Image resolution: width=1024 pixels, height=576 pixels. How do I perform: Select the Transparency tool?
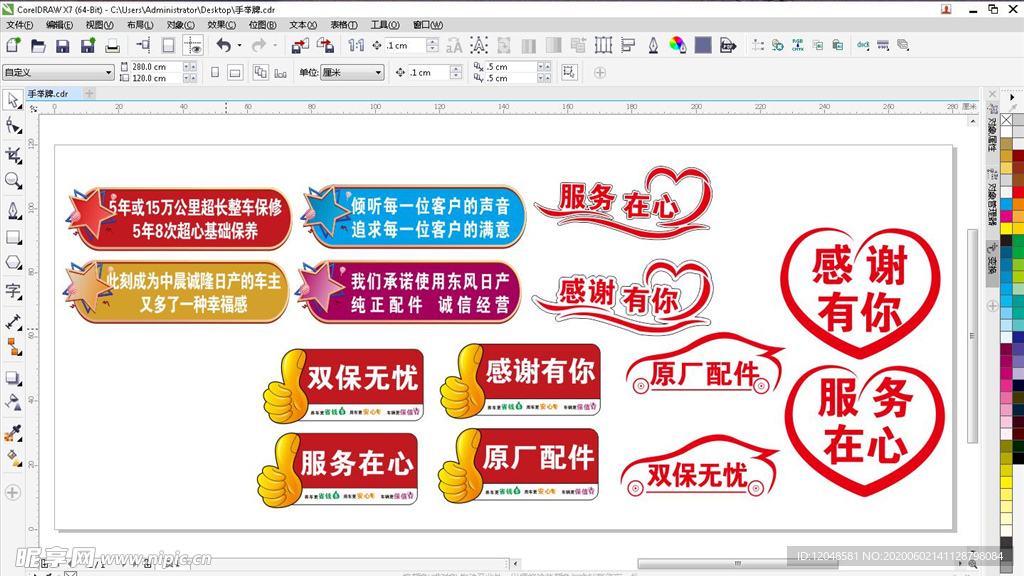[12, 403]
